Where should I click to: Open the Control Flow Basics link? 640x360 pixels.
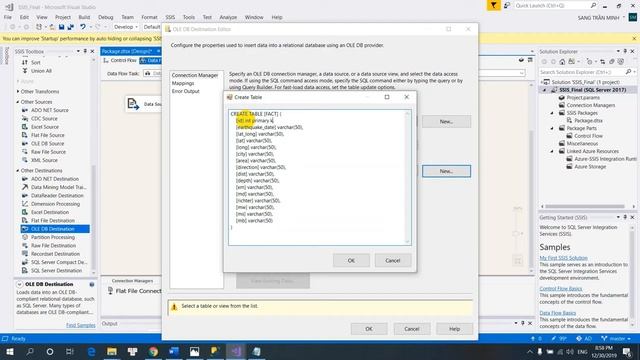[x=561, y=289]
